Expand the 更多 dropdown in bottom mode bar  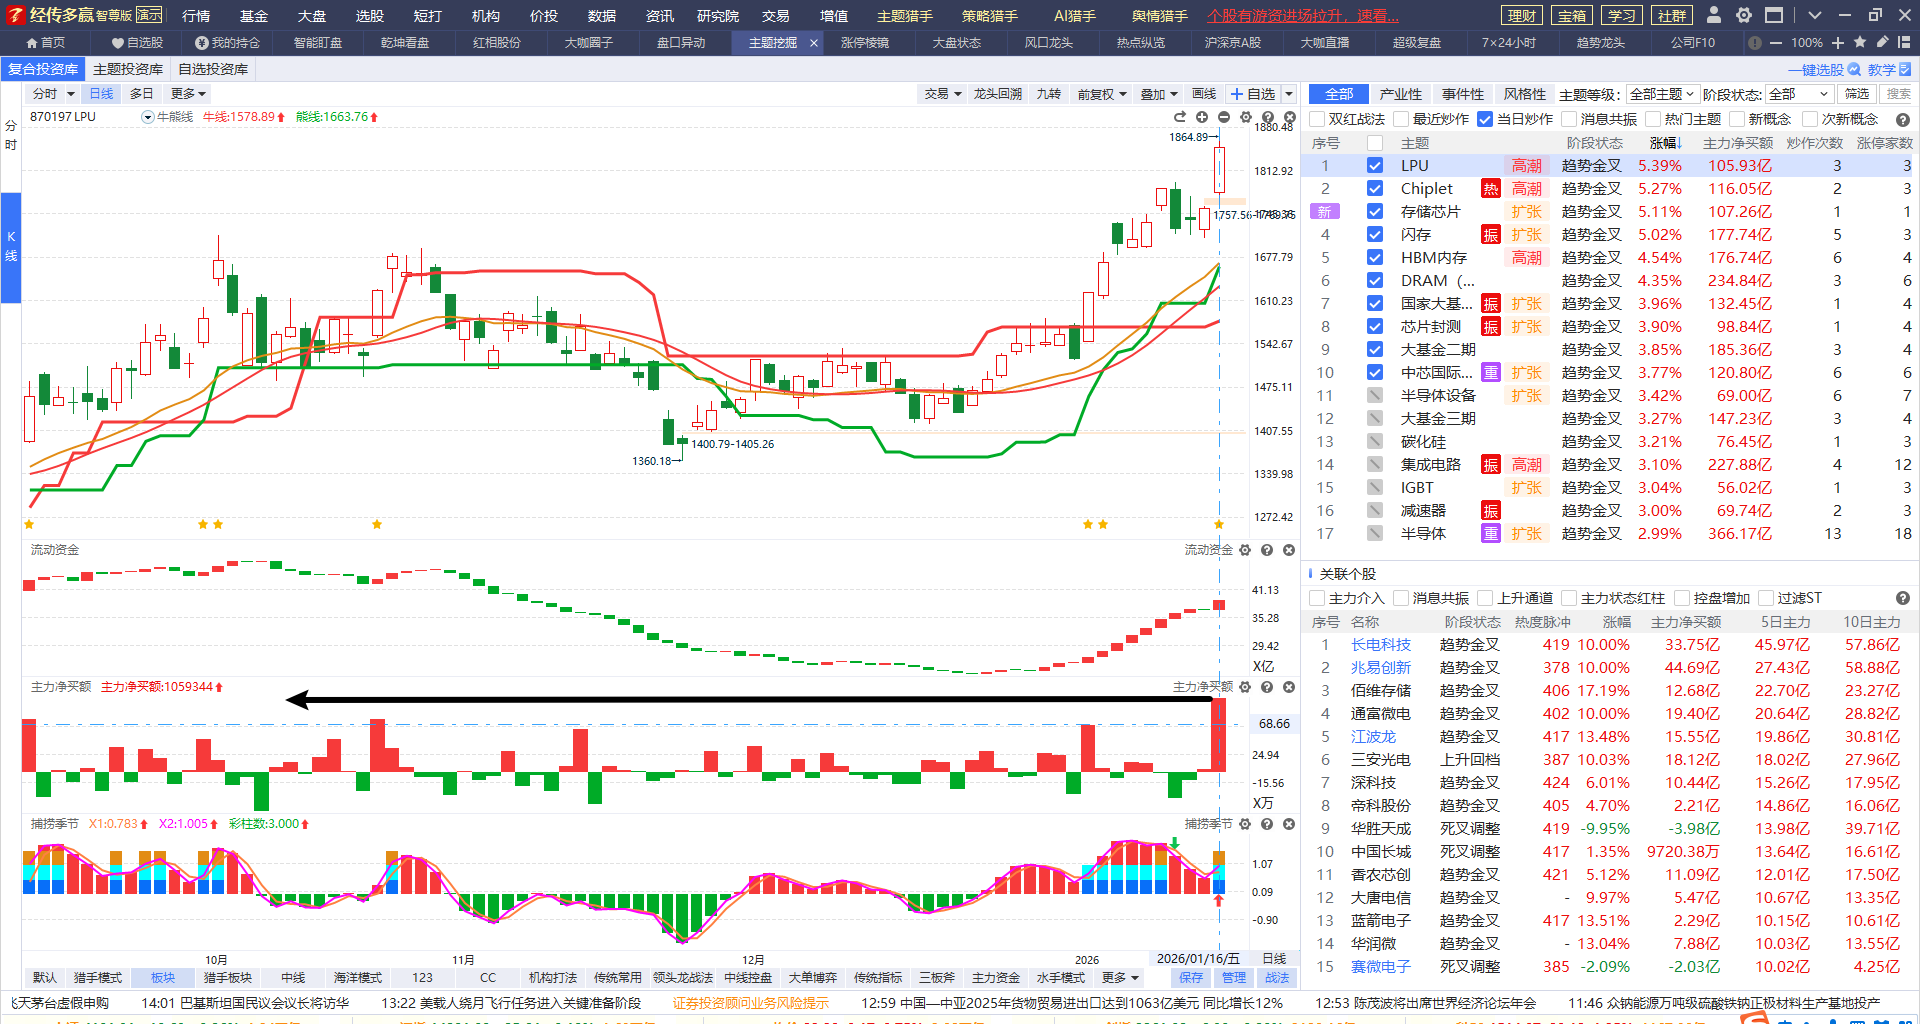coord(1120,977)
